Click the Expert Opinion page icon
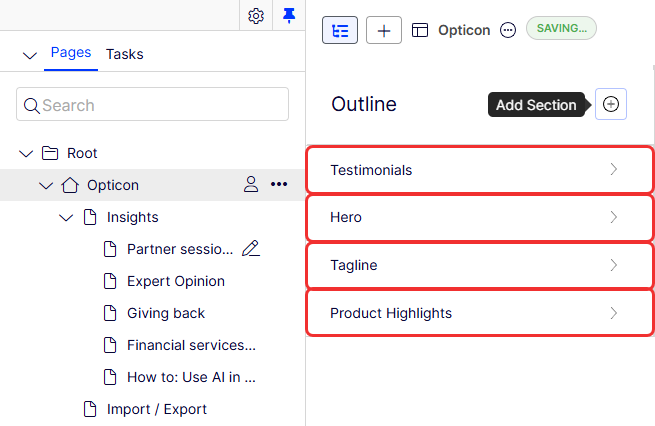This screenshot has width=655, height=426. [x=110, y=281]
